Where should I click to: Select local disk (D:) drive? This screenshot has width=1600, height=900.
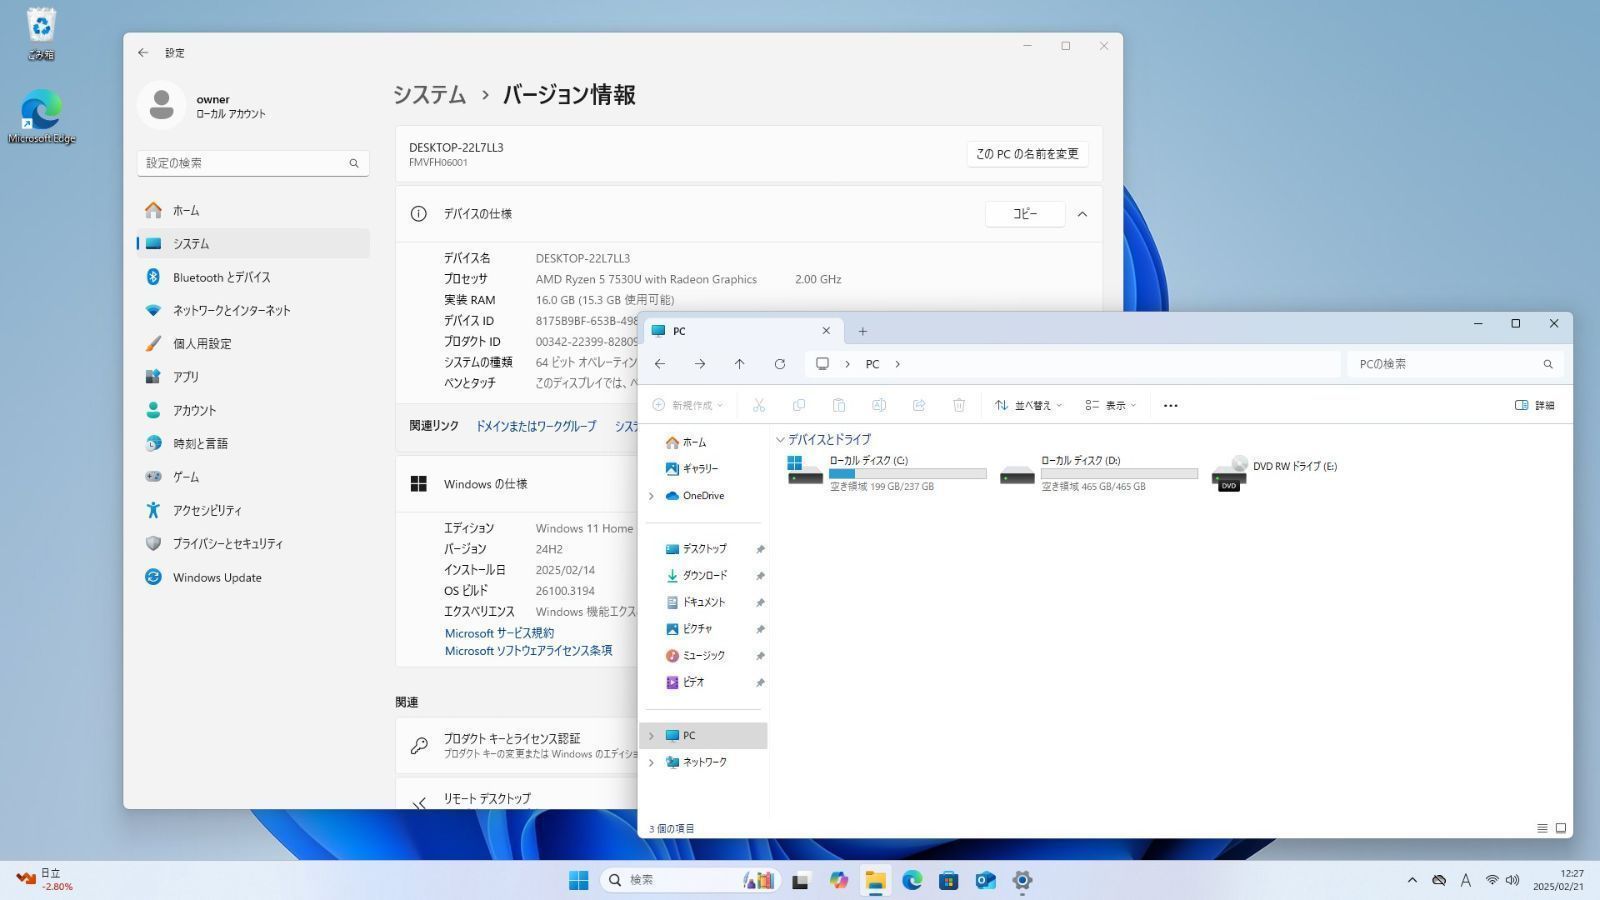pyautogui.click(x=1098, y=473)
